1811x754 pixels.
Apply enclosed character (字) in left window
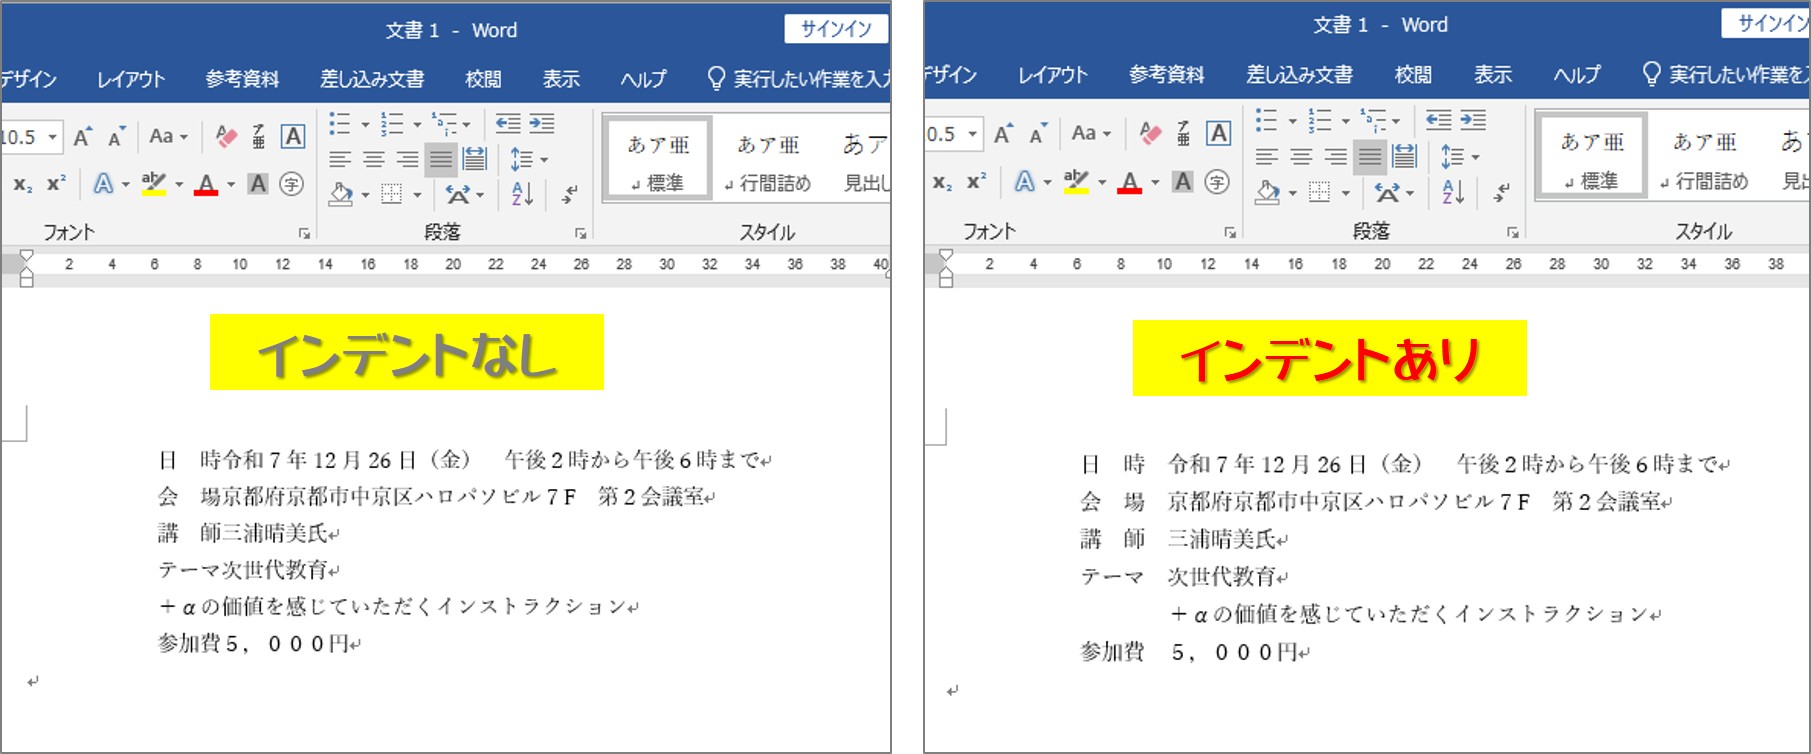click(291, 184)
